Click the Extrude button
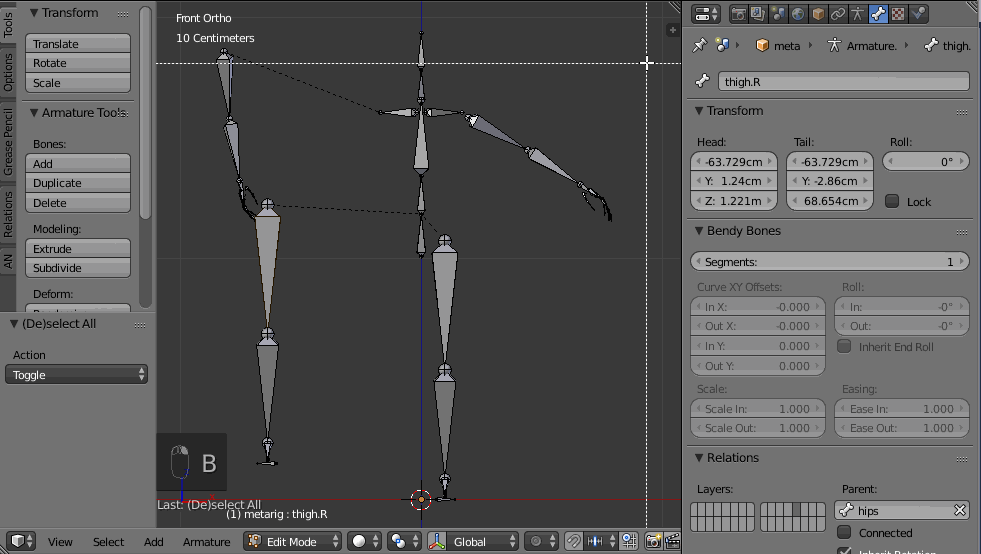The height and width of the screenshot is (554, 981). coord(78,249)
